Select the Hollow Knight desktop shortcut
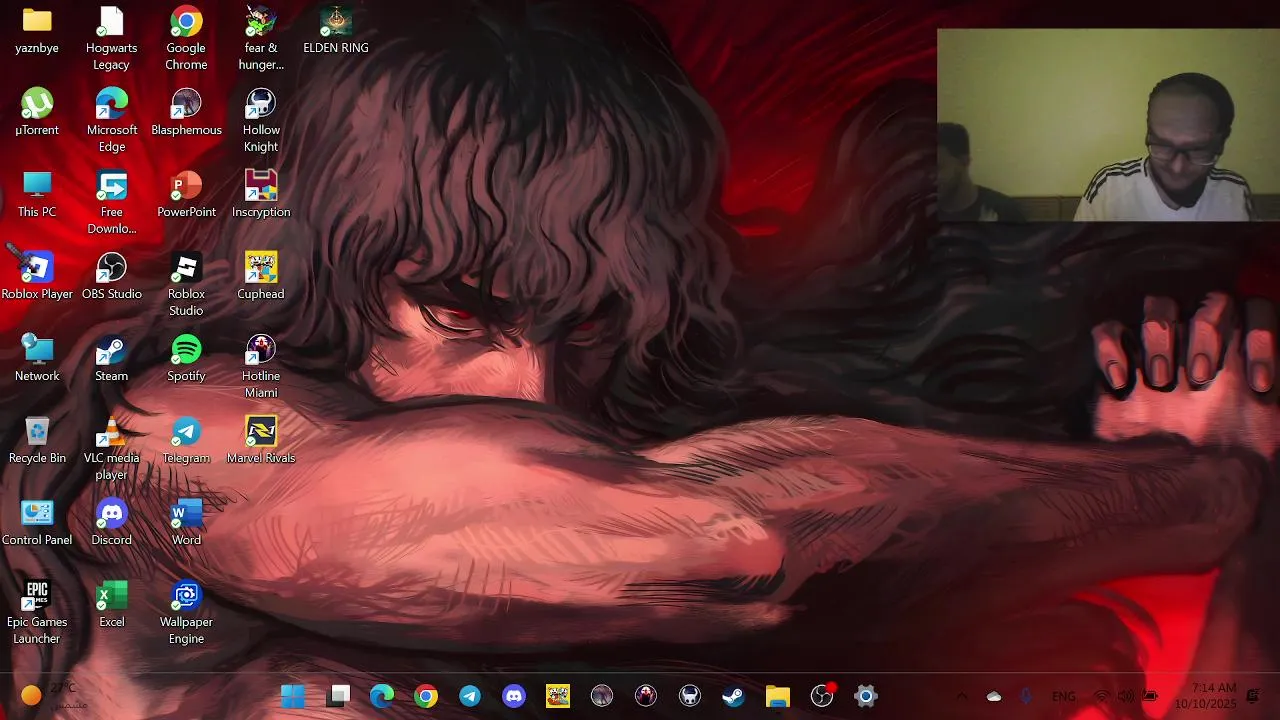The image size is (1280, 720). tap(261, 121)
